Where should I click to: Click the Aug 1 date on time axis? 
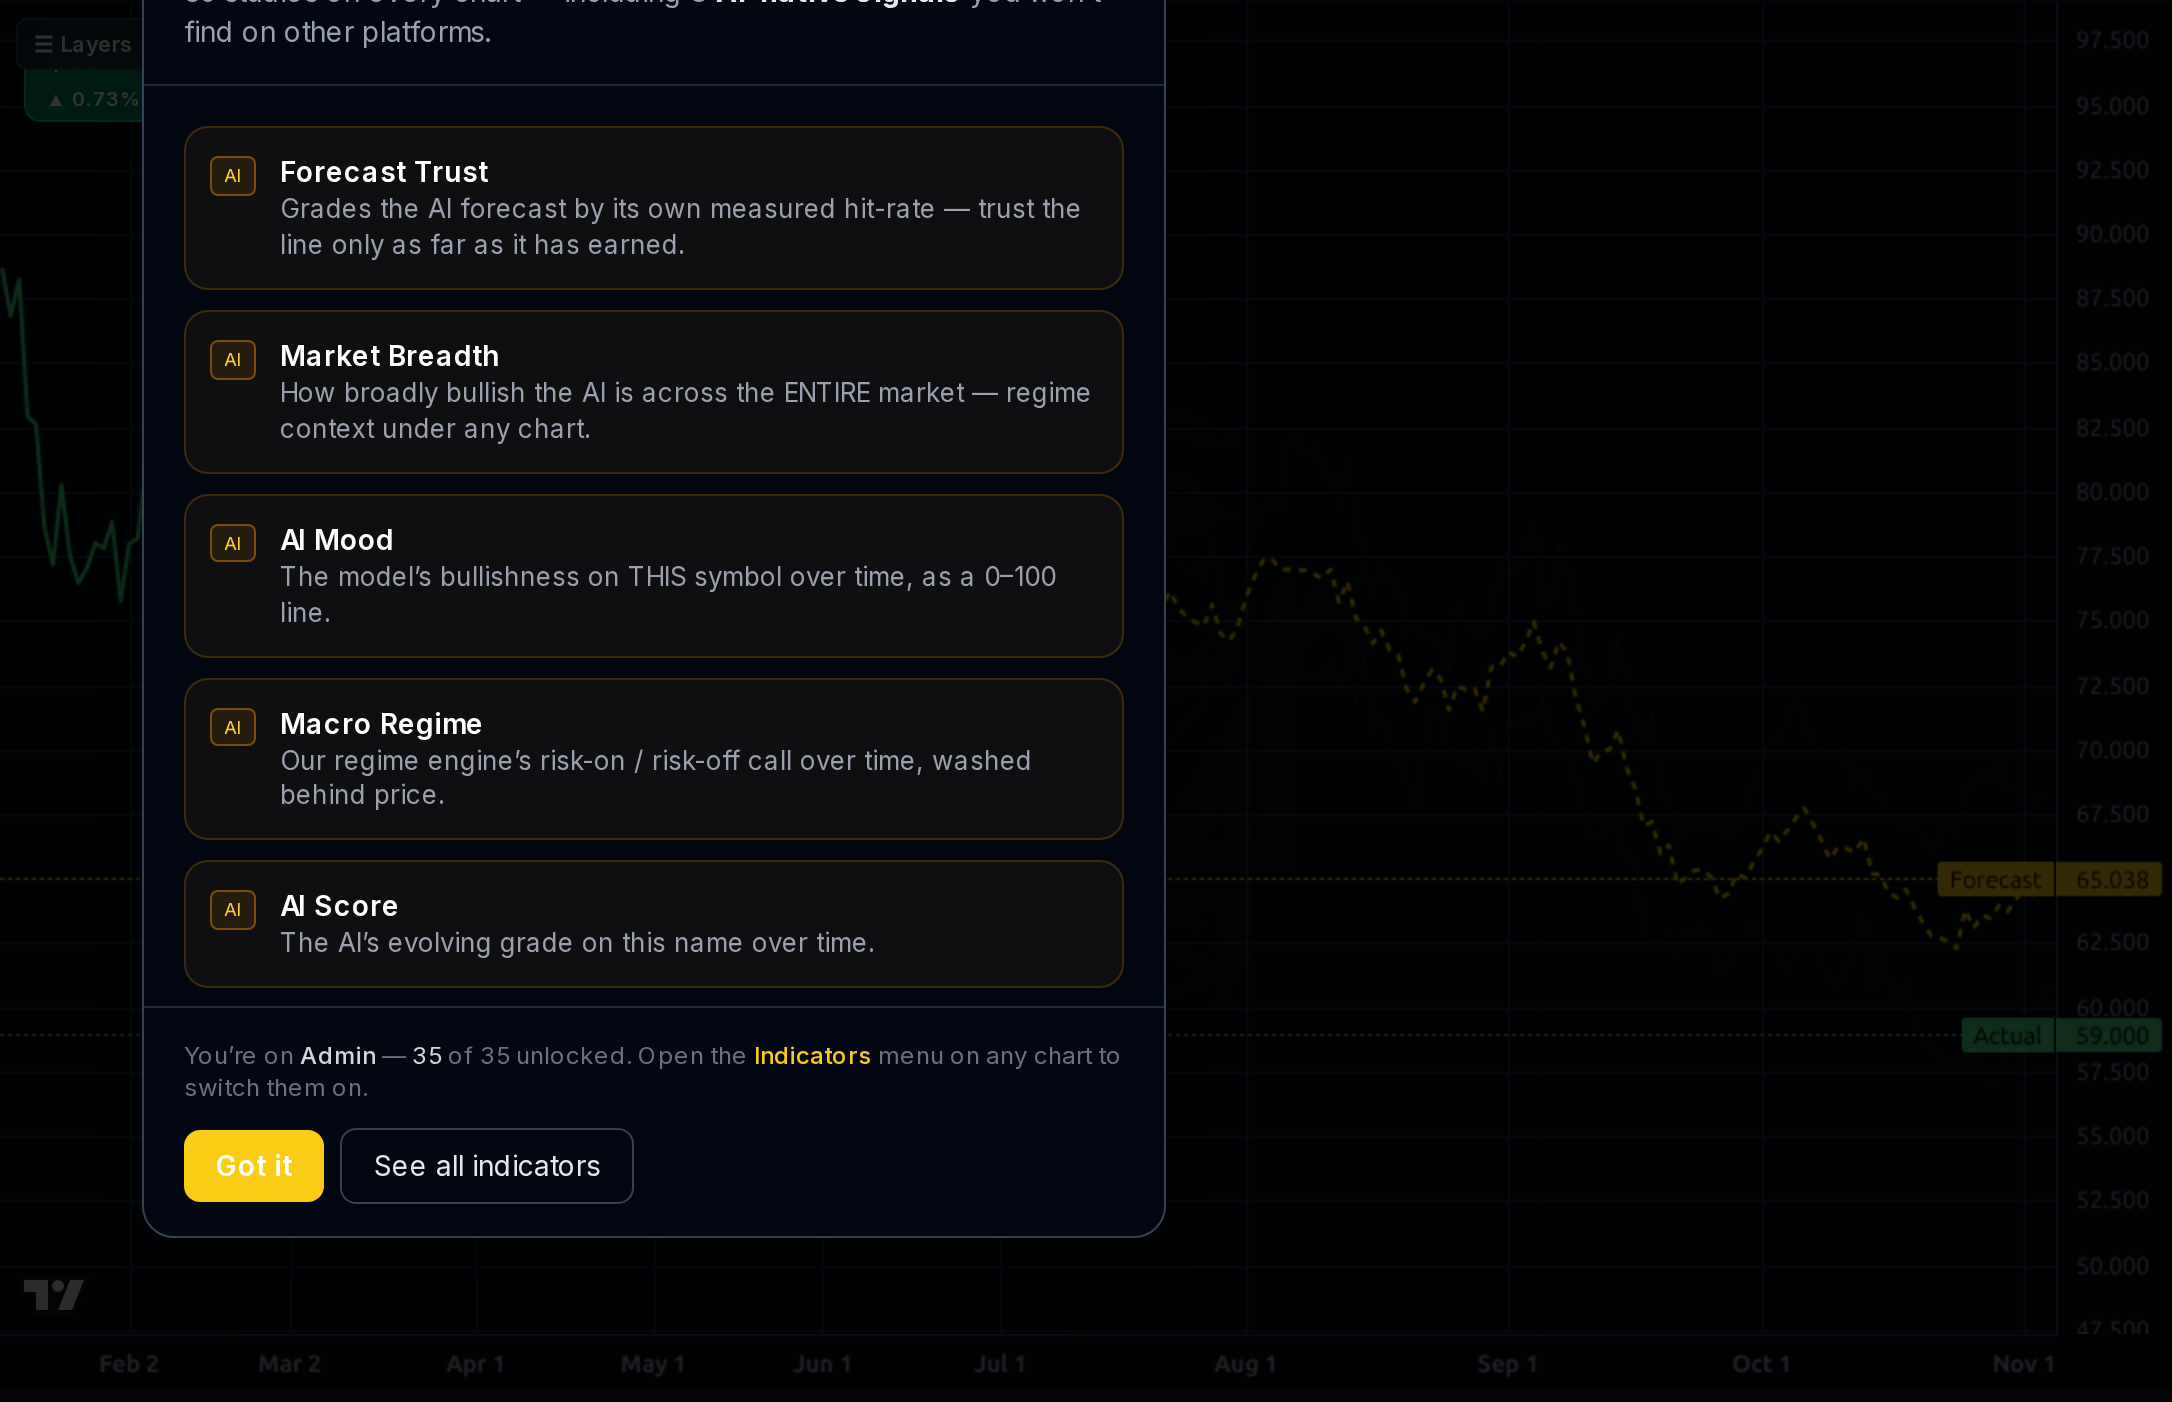1245,1364
